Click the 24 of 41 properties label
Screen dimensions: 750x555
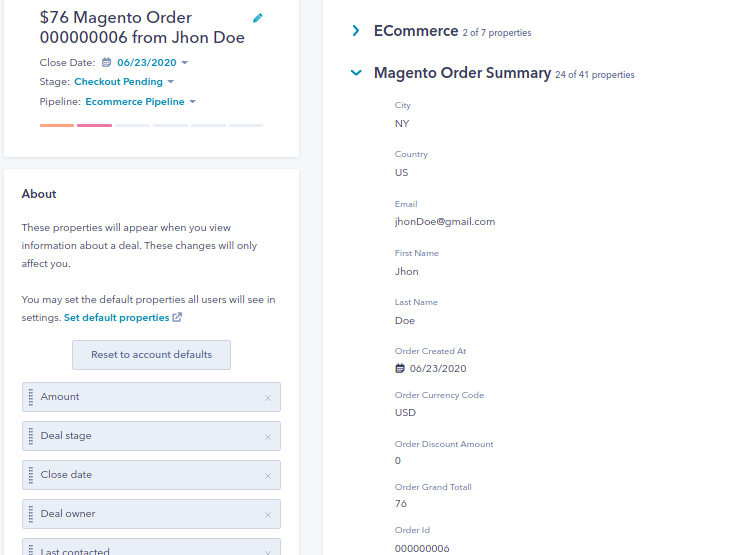[x=595, y=75]
